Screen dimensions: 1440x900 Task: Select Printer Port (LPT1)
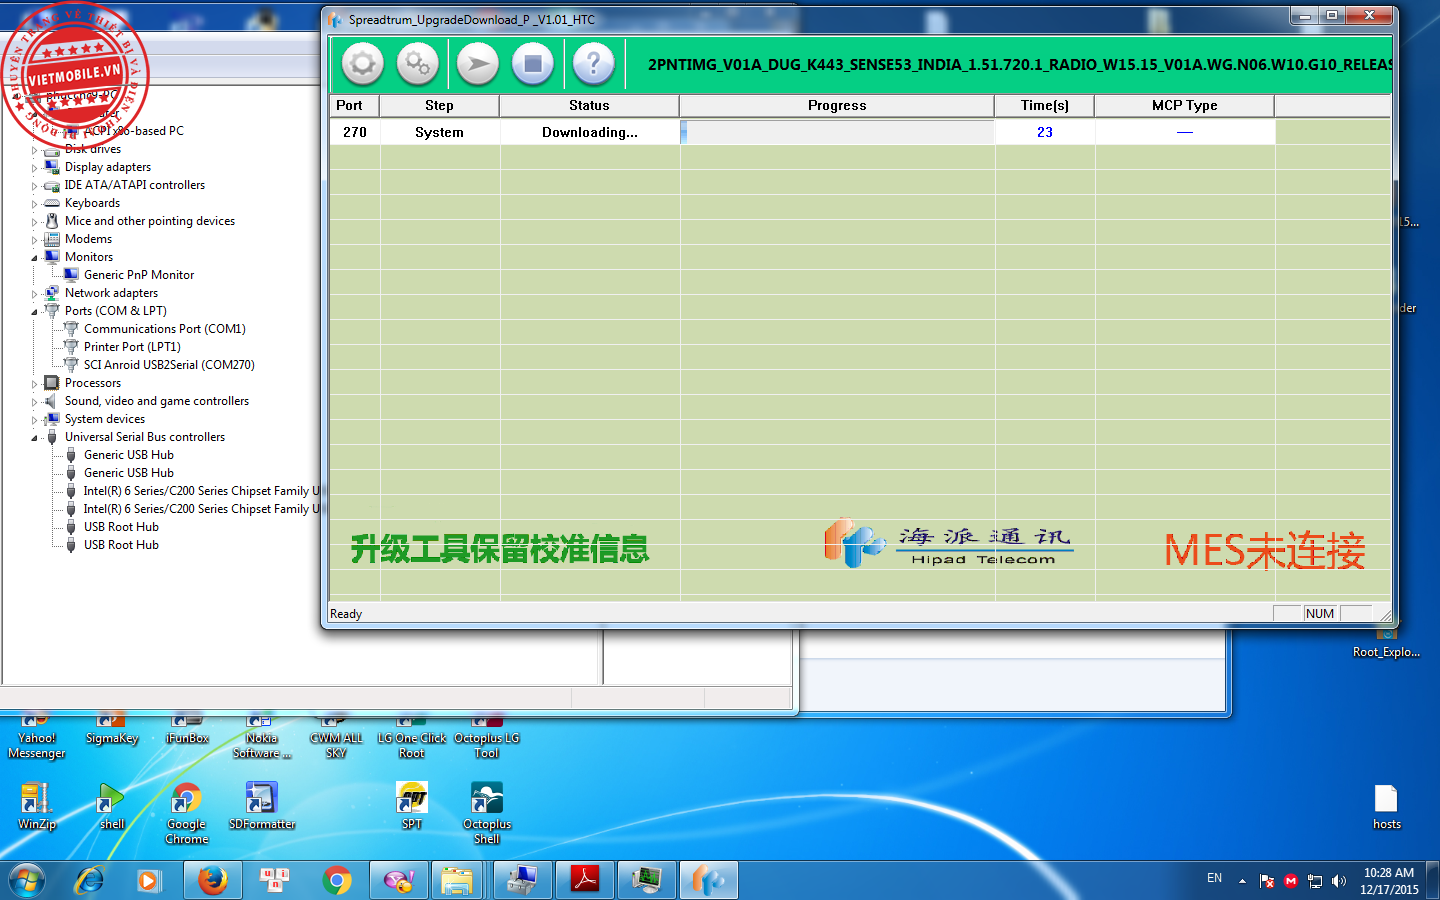pos(132,347)
